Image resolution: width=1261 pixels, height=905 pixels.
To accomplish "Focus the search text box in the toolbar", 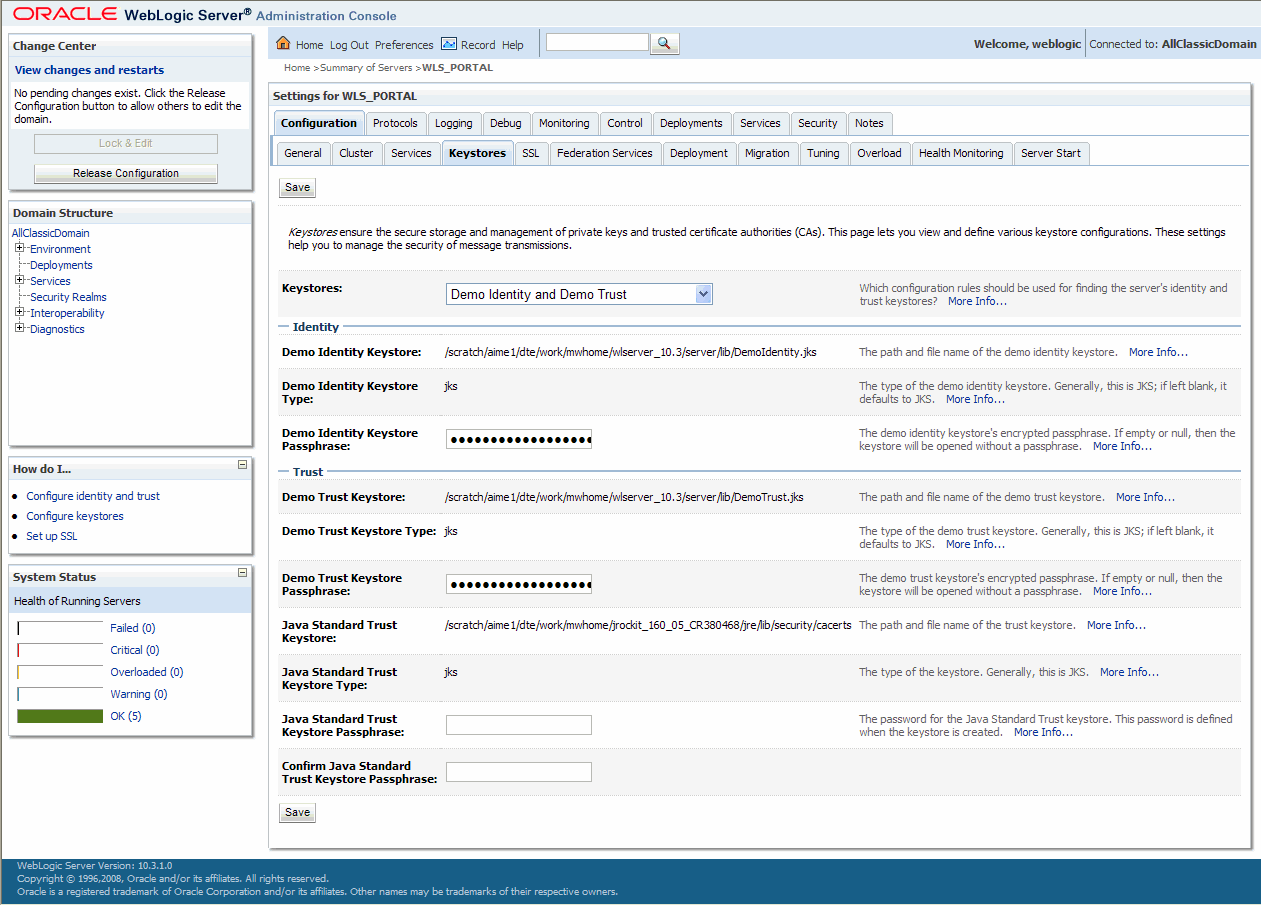I will (x=597, y=42).
